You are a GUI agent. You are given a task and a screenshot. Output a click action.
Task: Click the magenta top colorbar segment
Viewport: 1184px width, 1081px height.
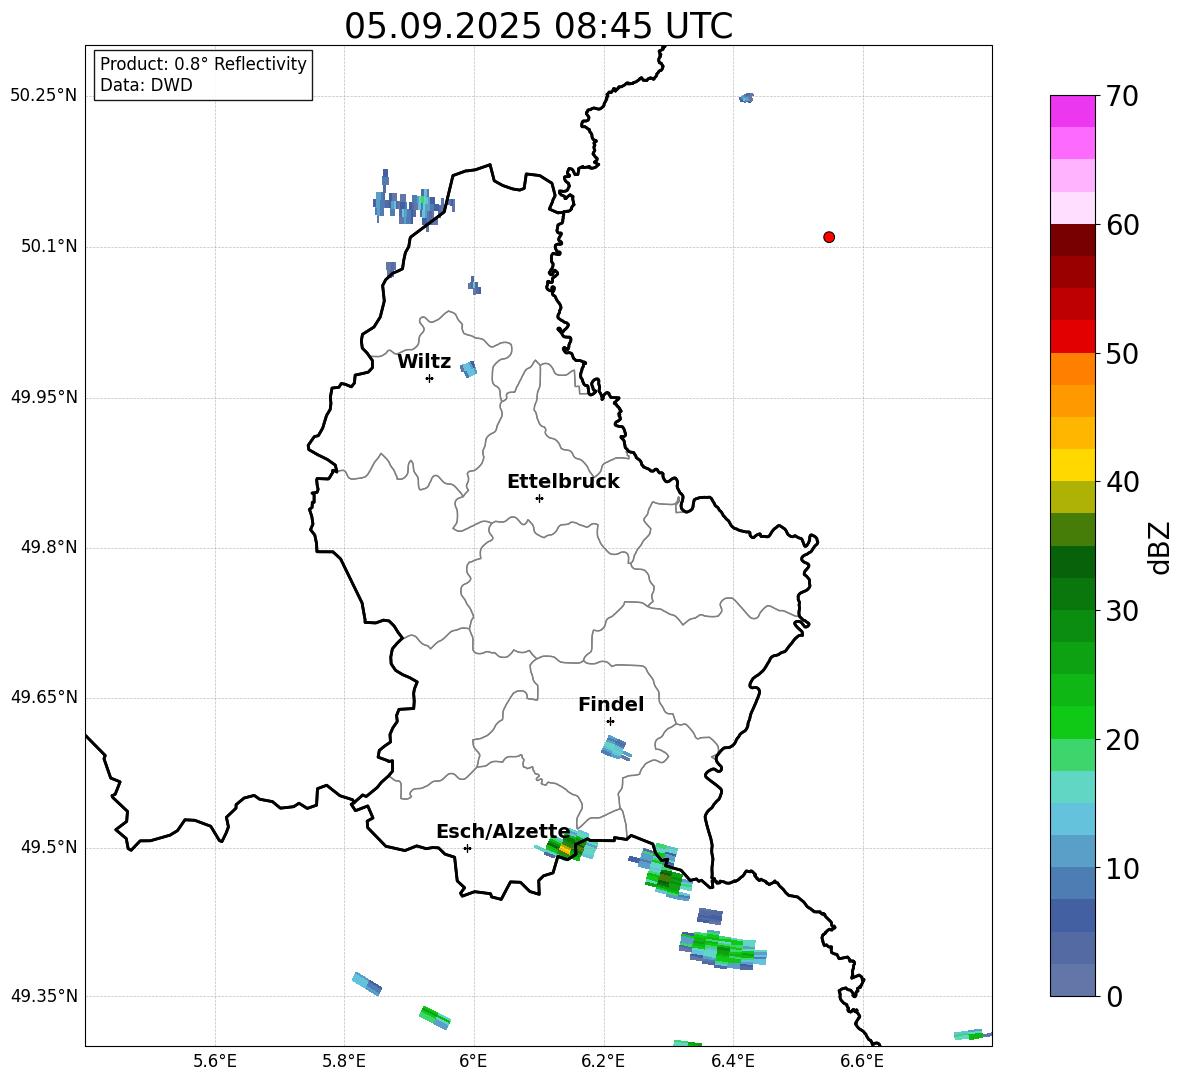pyautogui.click(x=1072, y=111)
